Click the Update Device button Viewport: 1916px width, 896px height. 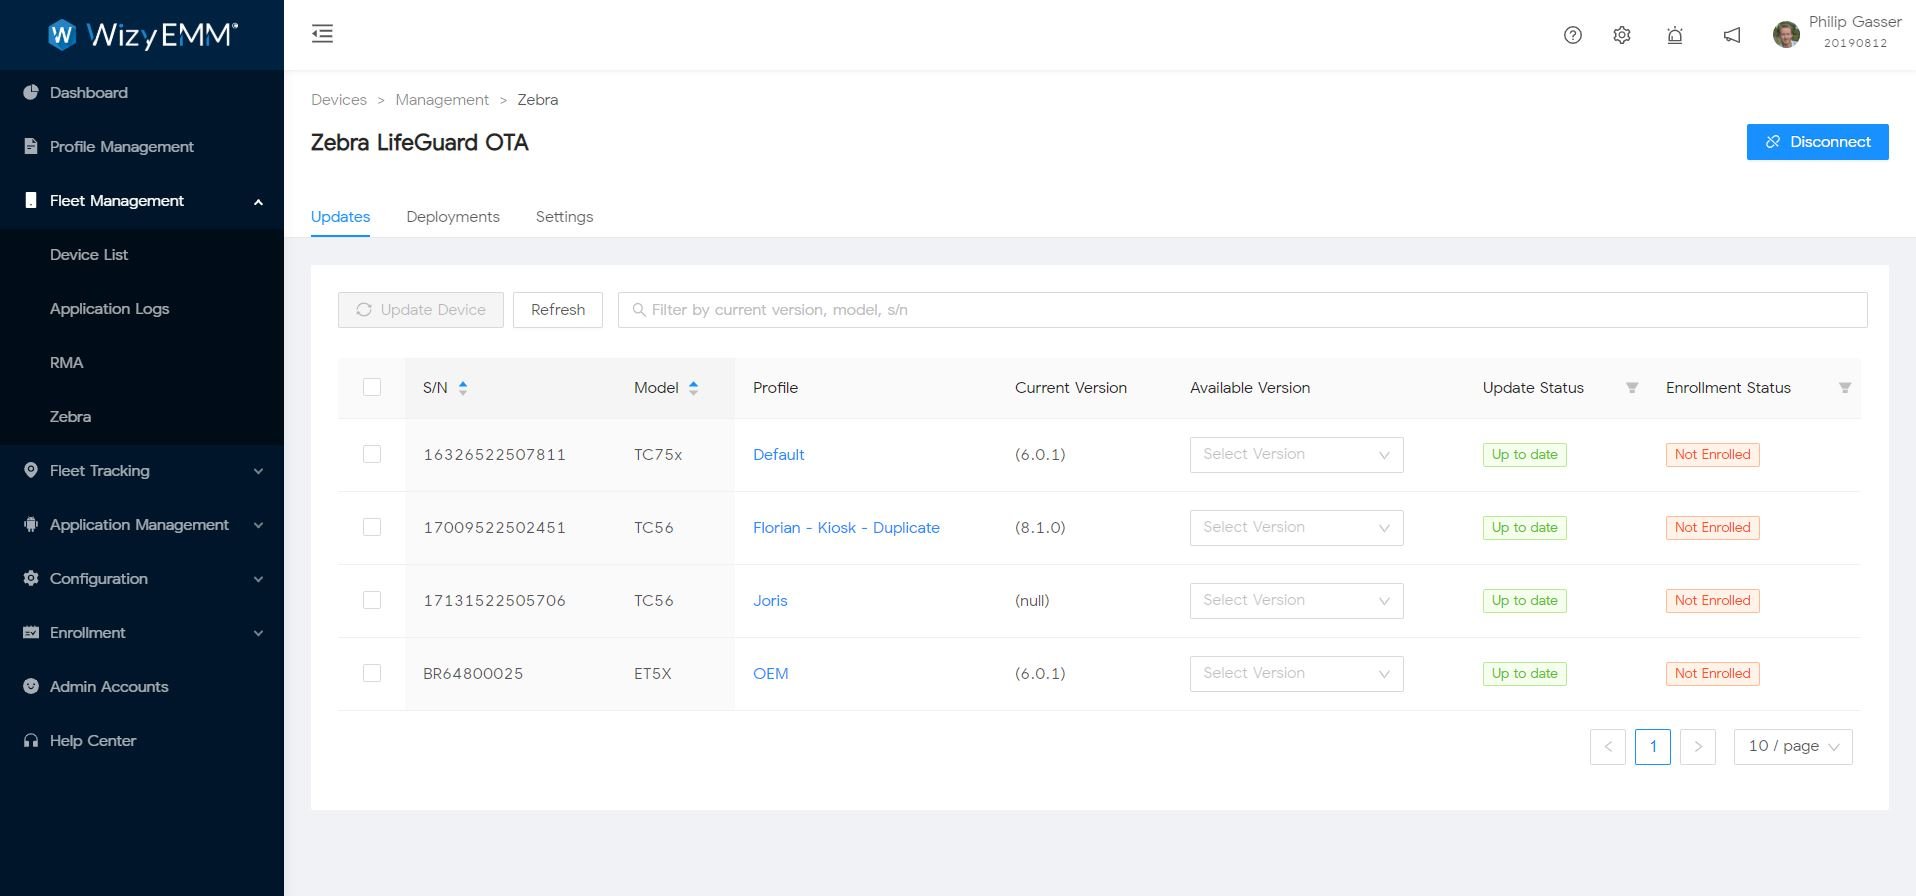(x=421, y=310)
